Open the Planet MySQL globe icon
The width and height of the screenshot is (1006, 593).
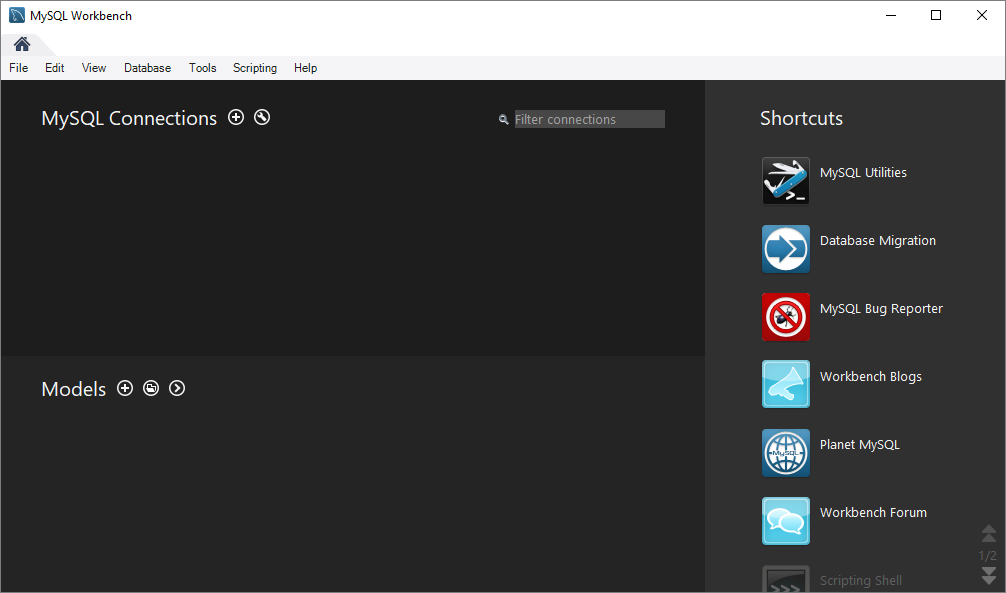click(x=785, y=453)
